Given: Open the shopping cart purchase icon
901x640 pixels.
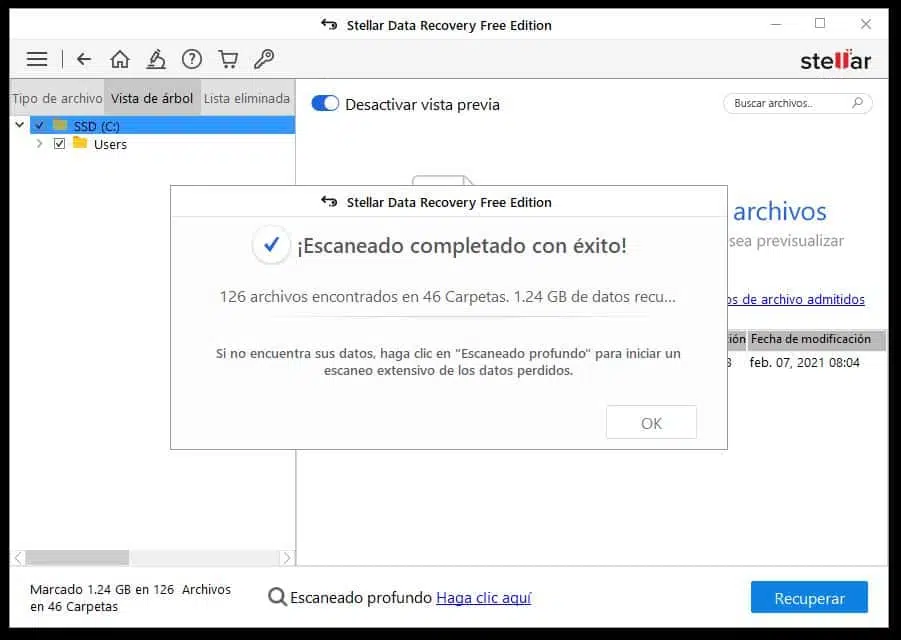Looking at the screenshot, I should click(228, 59).
